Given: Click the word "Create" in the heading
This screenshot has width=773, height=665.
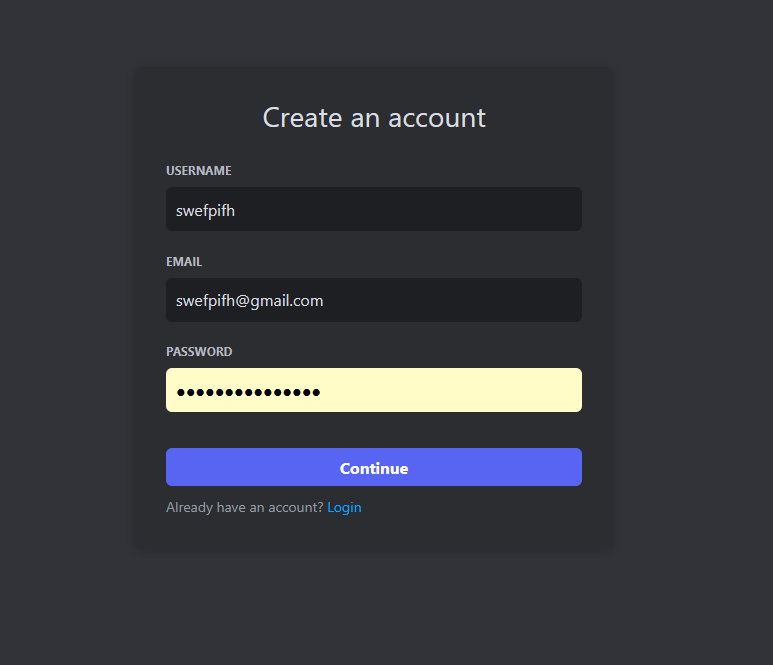Looking at the screenshot, I should pyautogui.click(x=303, y=118).
